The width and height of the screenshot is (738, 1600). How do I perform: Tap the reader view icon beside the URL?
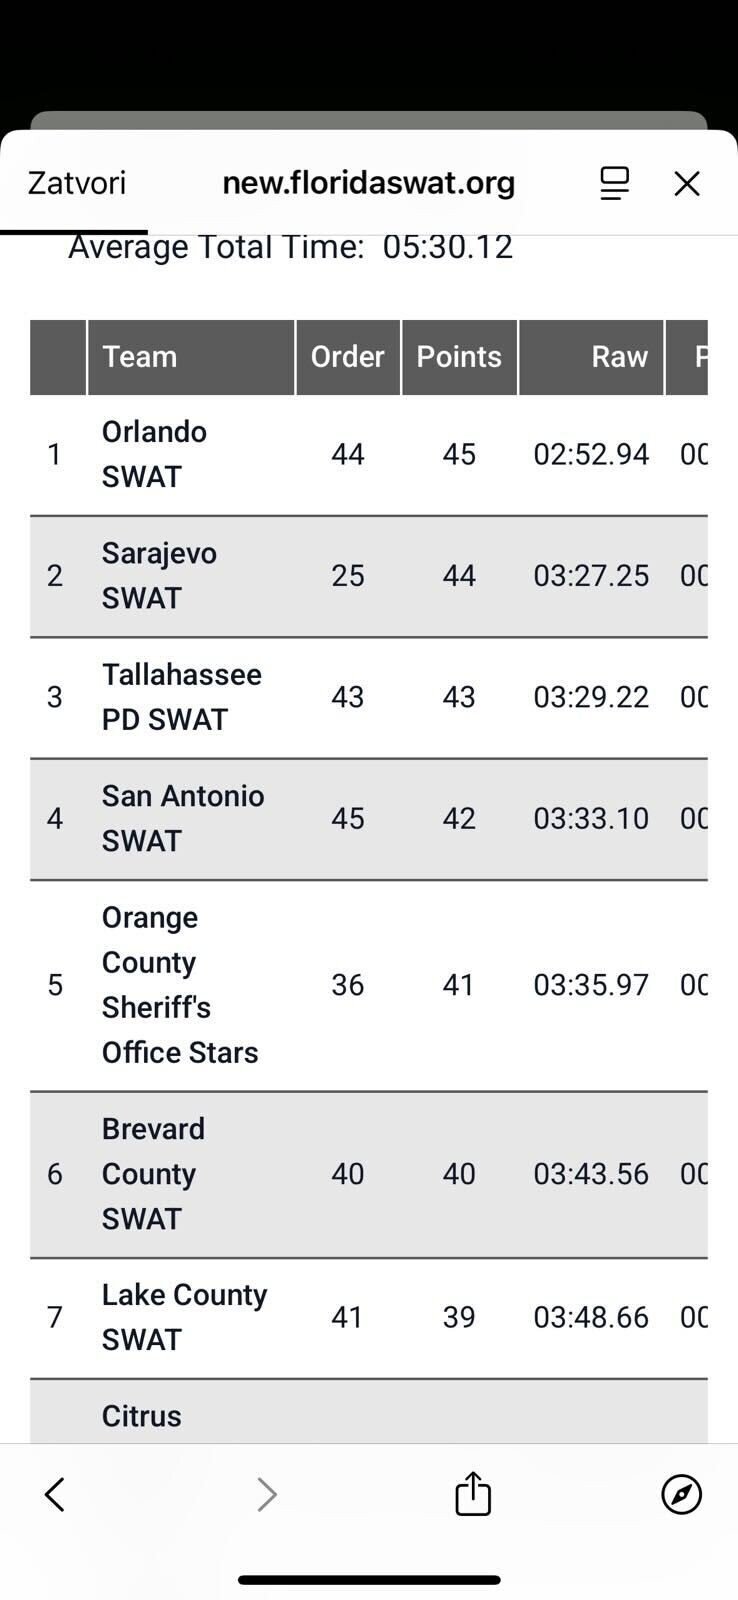coord(614,183)
